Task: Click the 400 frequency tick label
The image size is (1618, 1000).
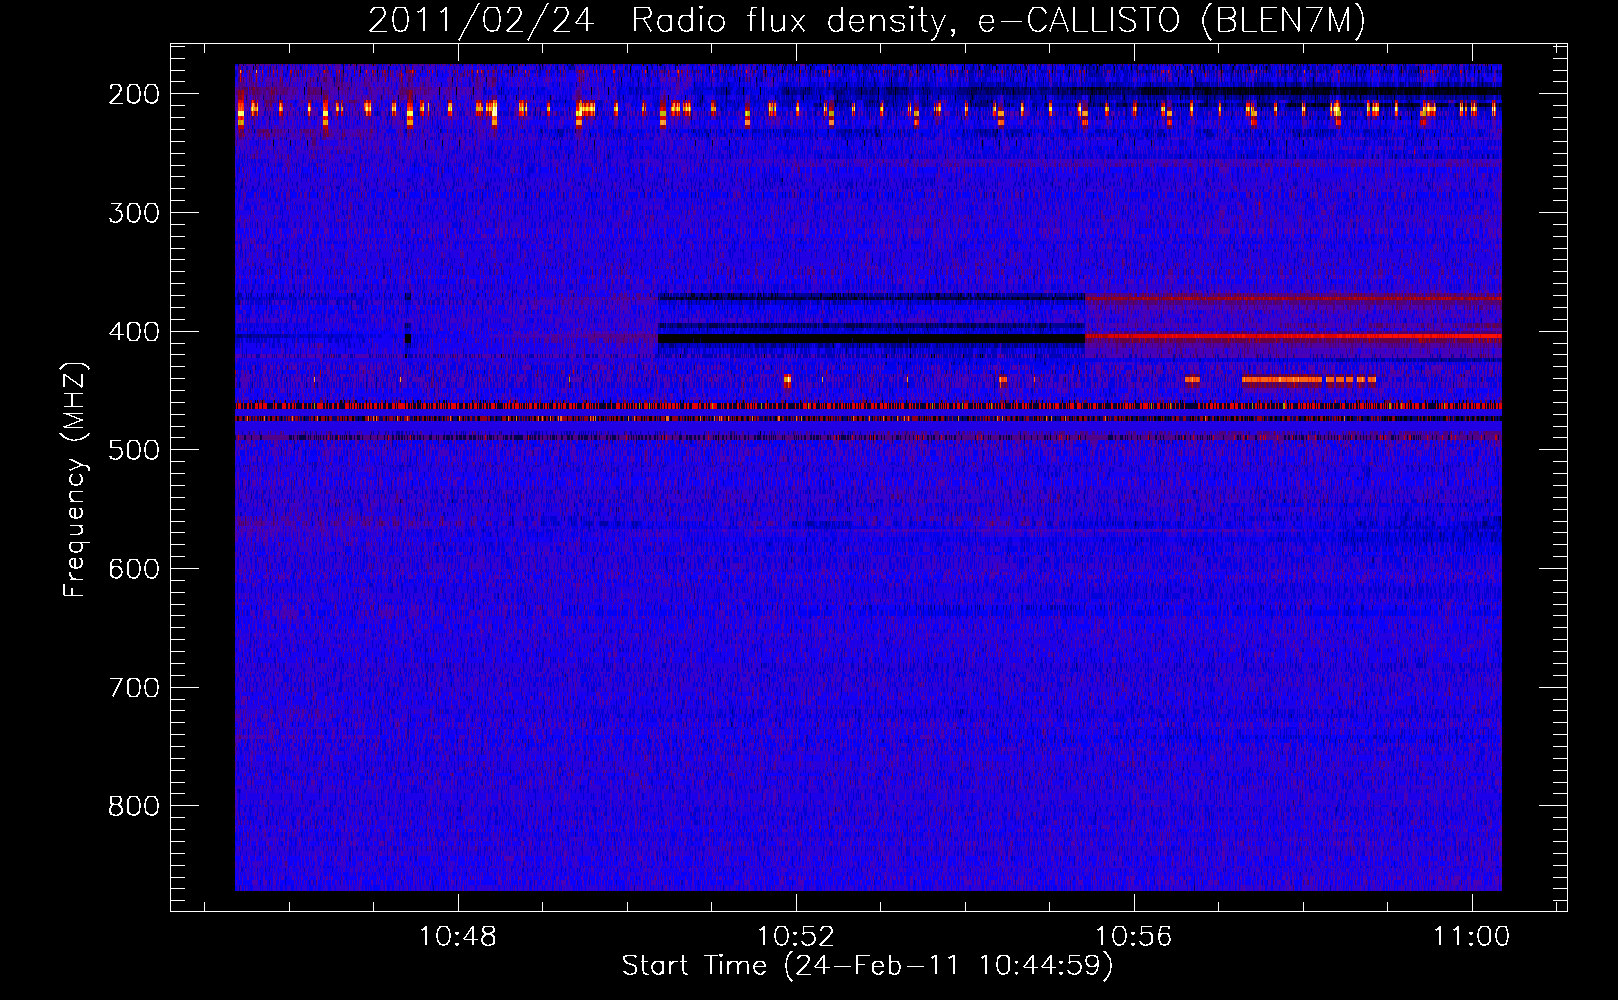Action: pos(133,332)
